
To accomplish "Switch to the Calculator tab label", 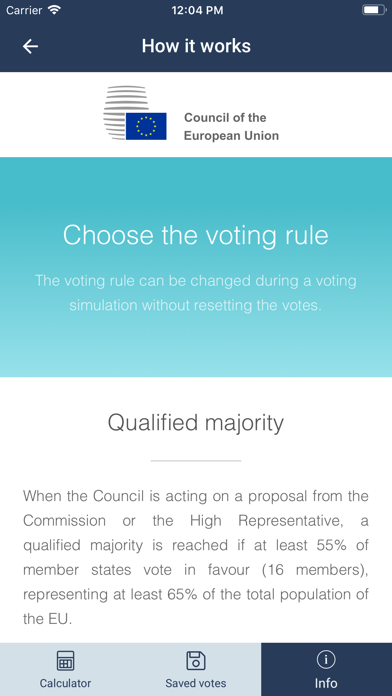I will coord(65,683).
